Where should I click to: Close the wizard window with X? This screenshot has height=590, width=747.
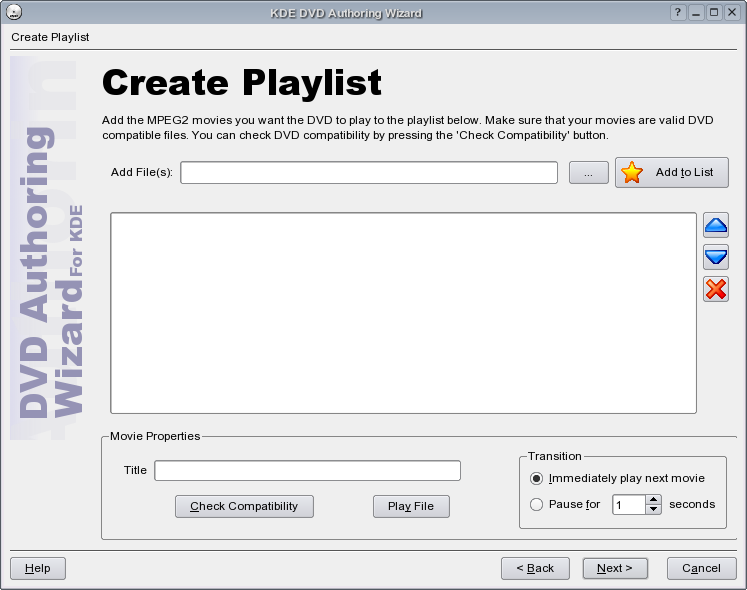(732, 12)
